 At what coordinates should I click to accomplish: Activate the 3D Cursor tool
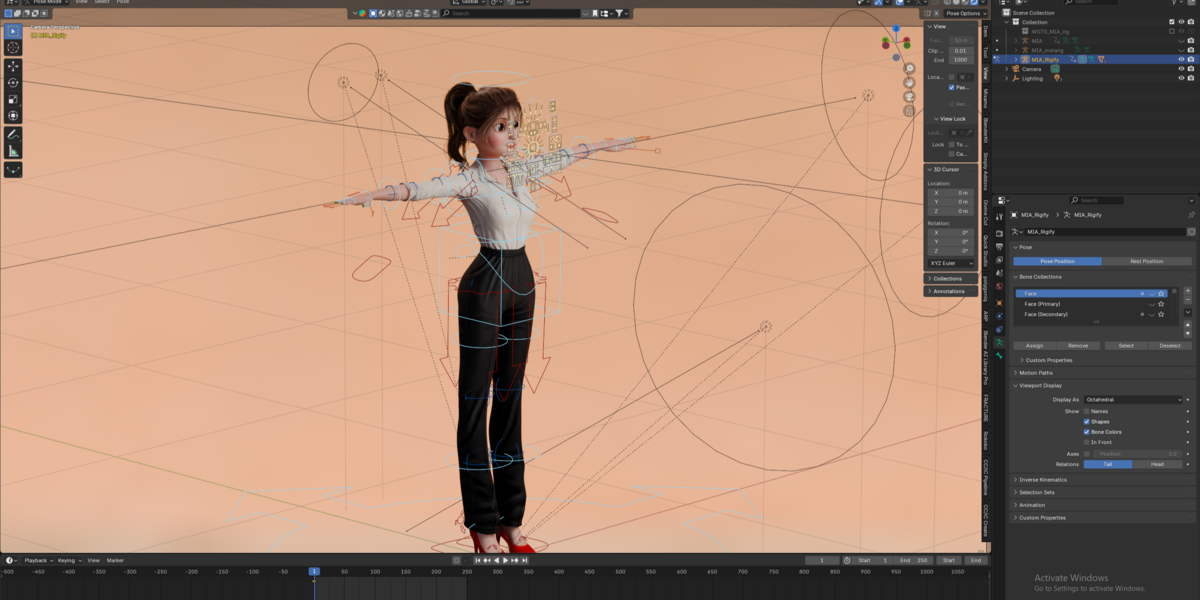click(13, 48)
